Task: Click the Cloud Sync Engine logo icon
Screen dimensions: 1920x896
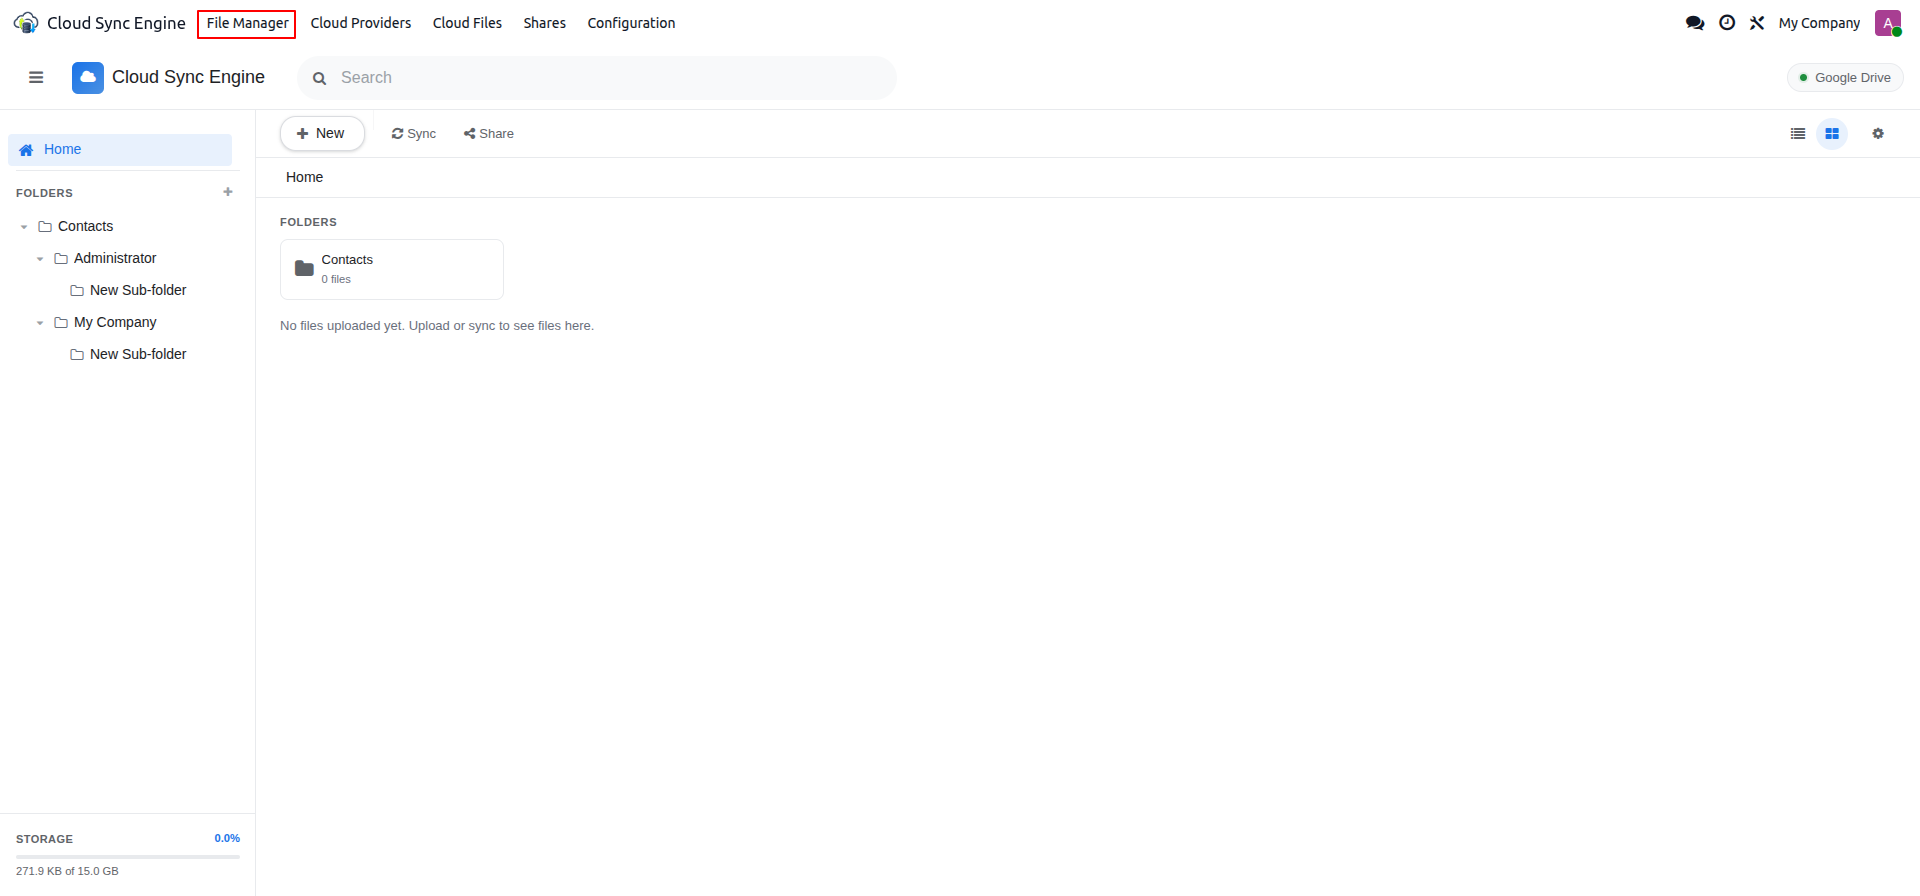Action: pyautogui.click(x=26, y=23)
